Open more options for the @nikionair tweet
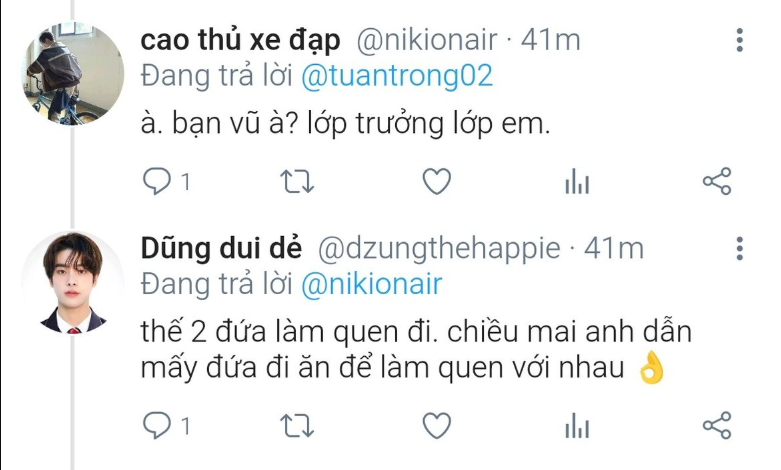The width and height of the screenshot is (781, 470). click(x=740, y=40)
